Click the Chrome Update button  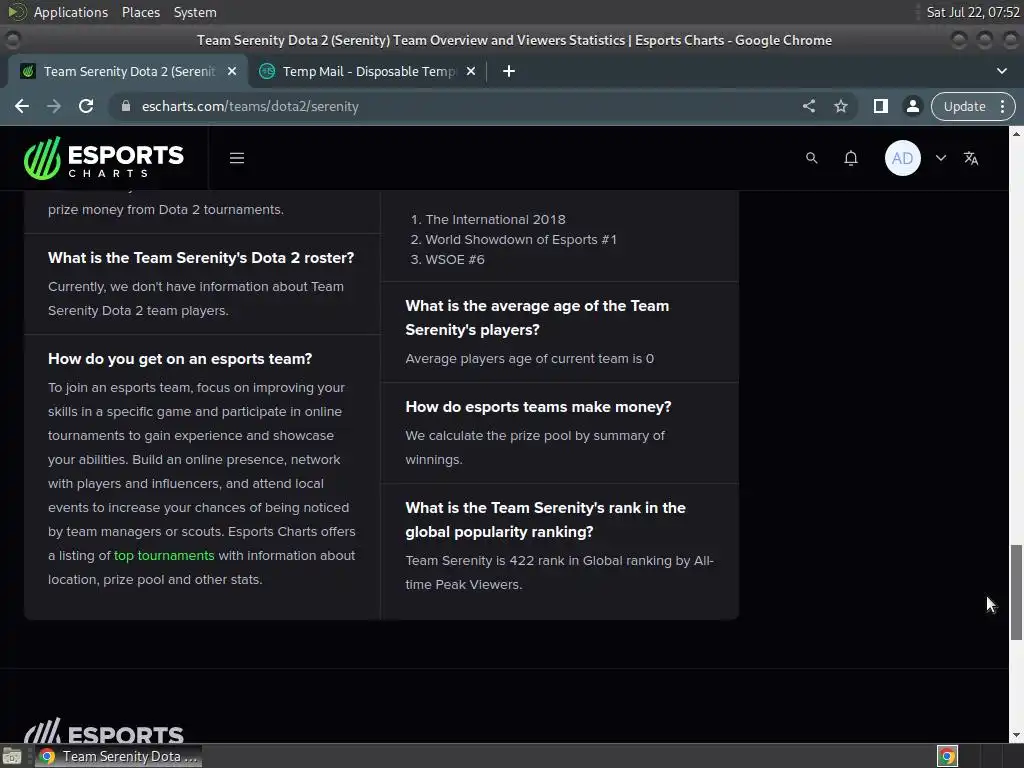point(965,106)
